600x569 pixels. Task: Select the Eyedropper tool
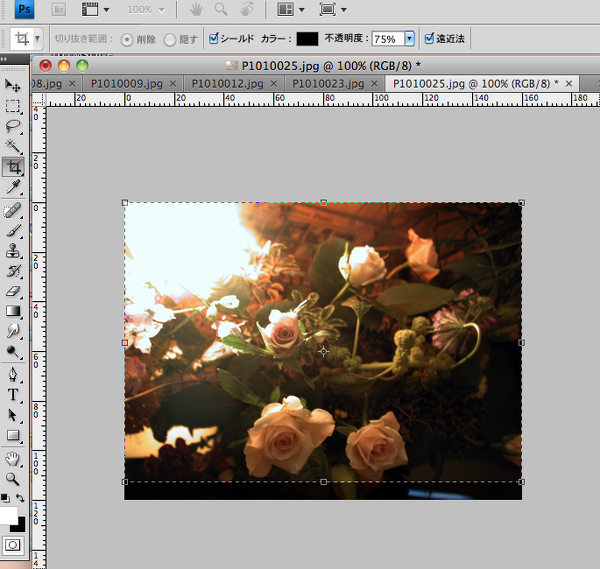(x=13, y=187)
